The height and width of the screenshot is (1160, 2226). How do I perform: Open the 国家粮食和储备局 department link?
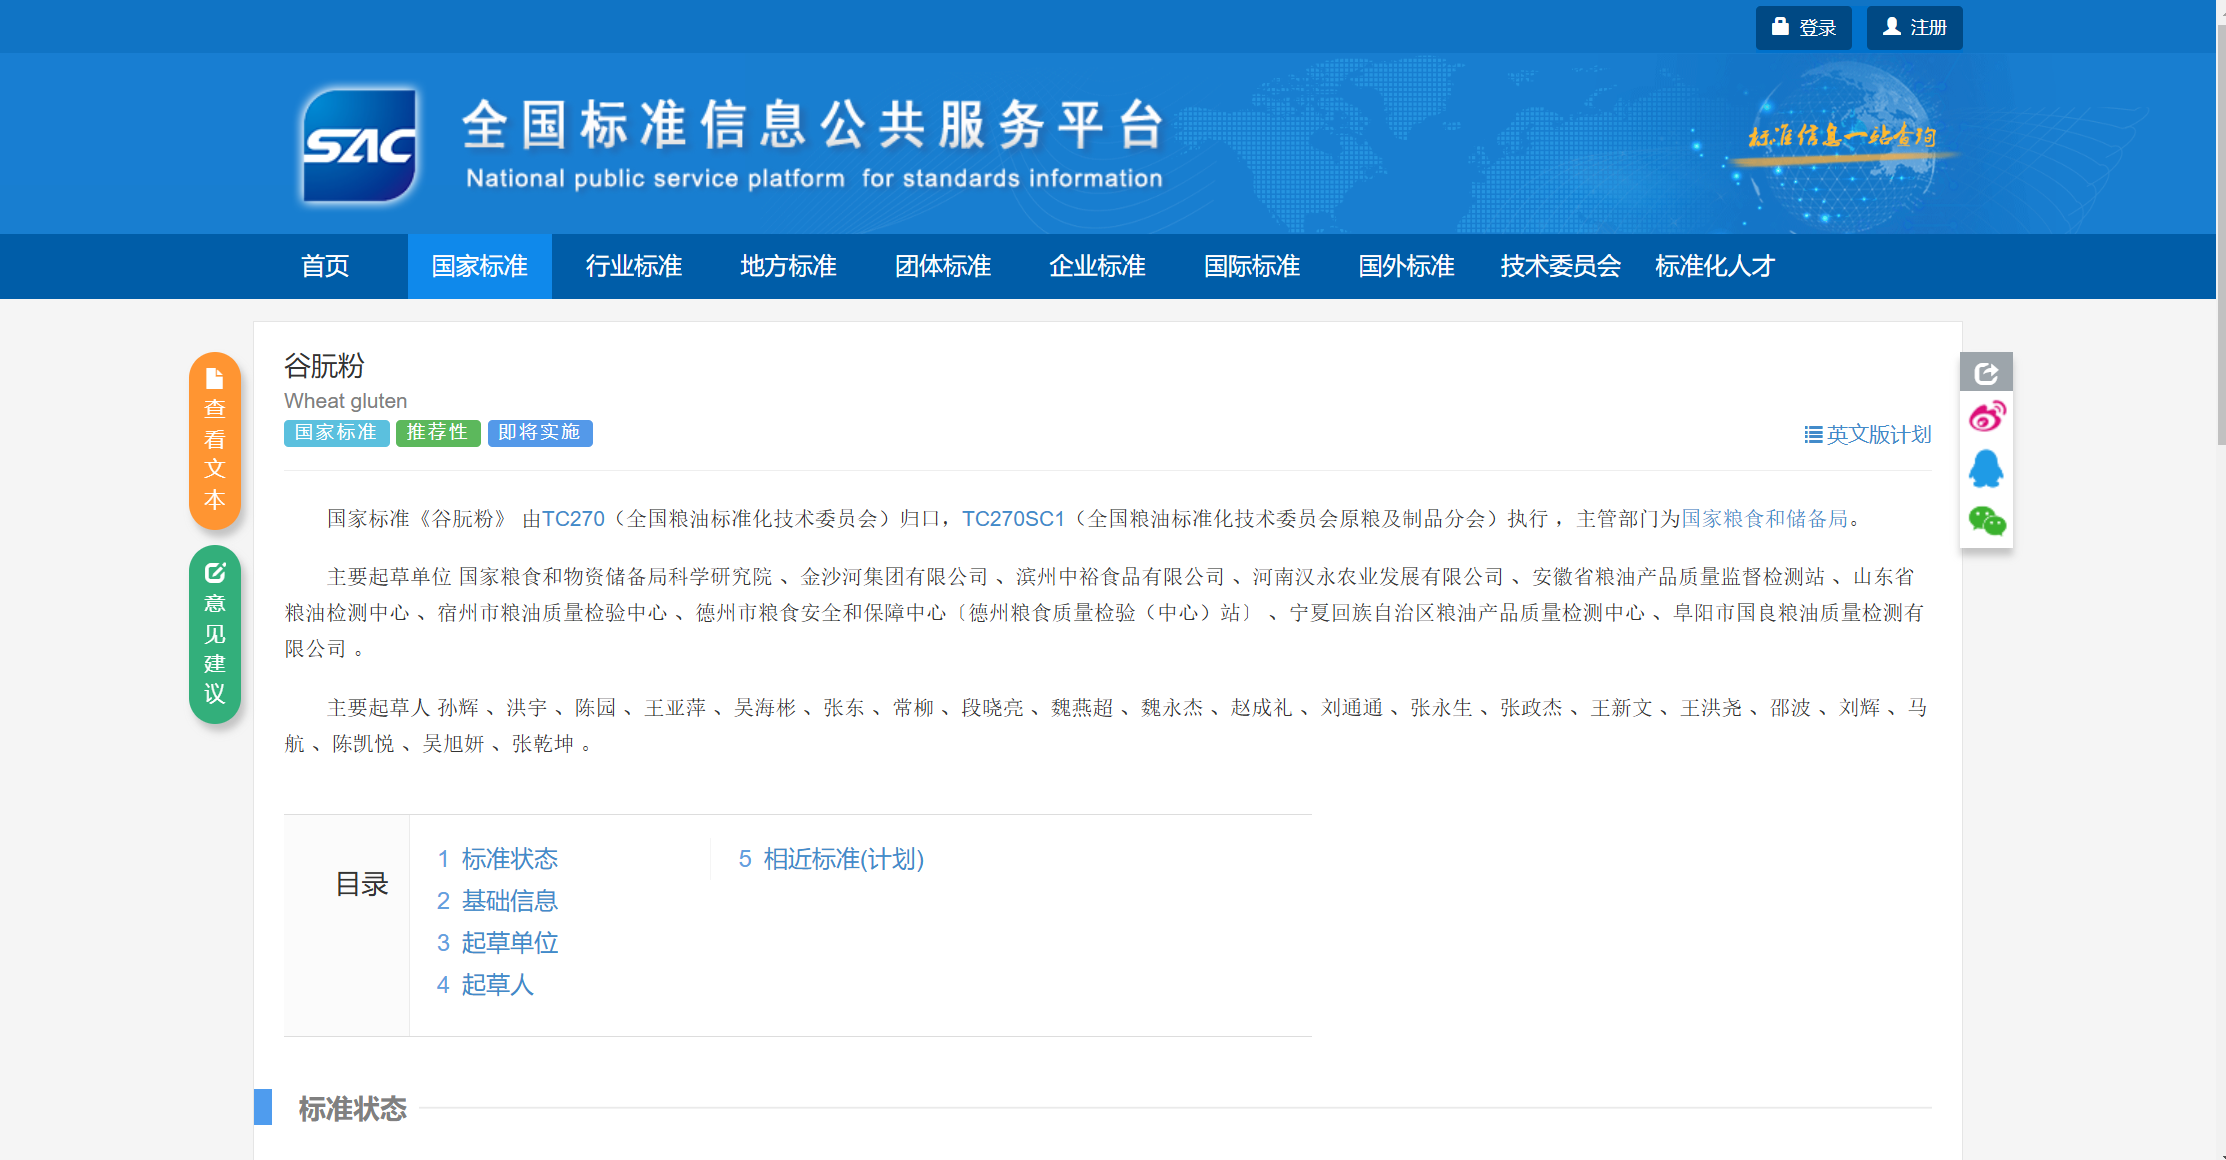click(x=1764, y=519)
